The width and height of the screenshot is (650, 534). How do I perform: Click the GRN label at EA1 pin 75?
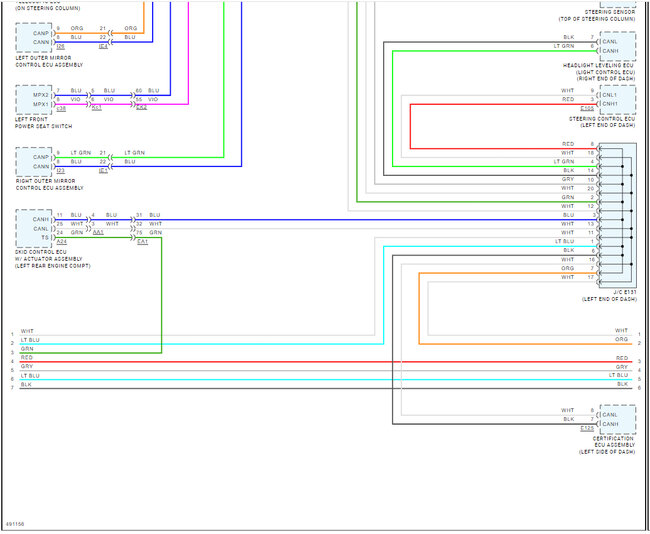[156, 233]
